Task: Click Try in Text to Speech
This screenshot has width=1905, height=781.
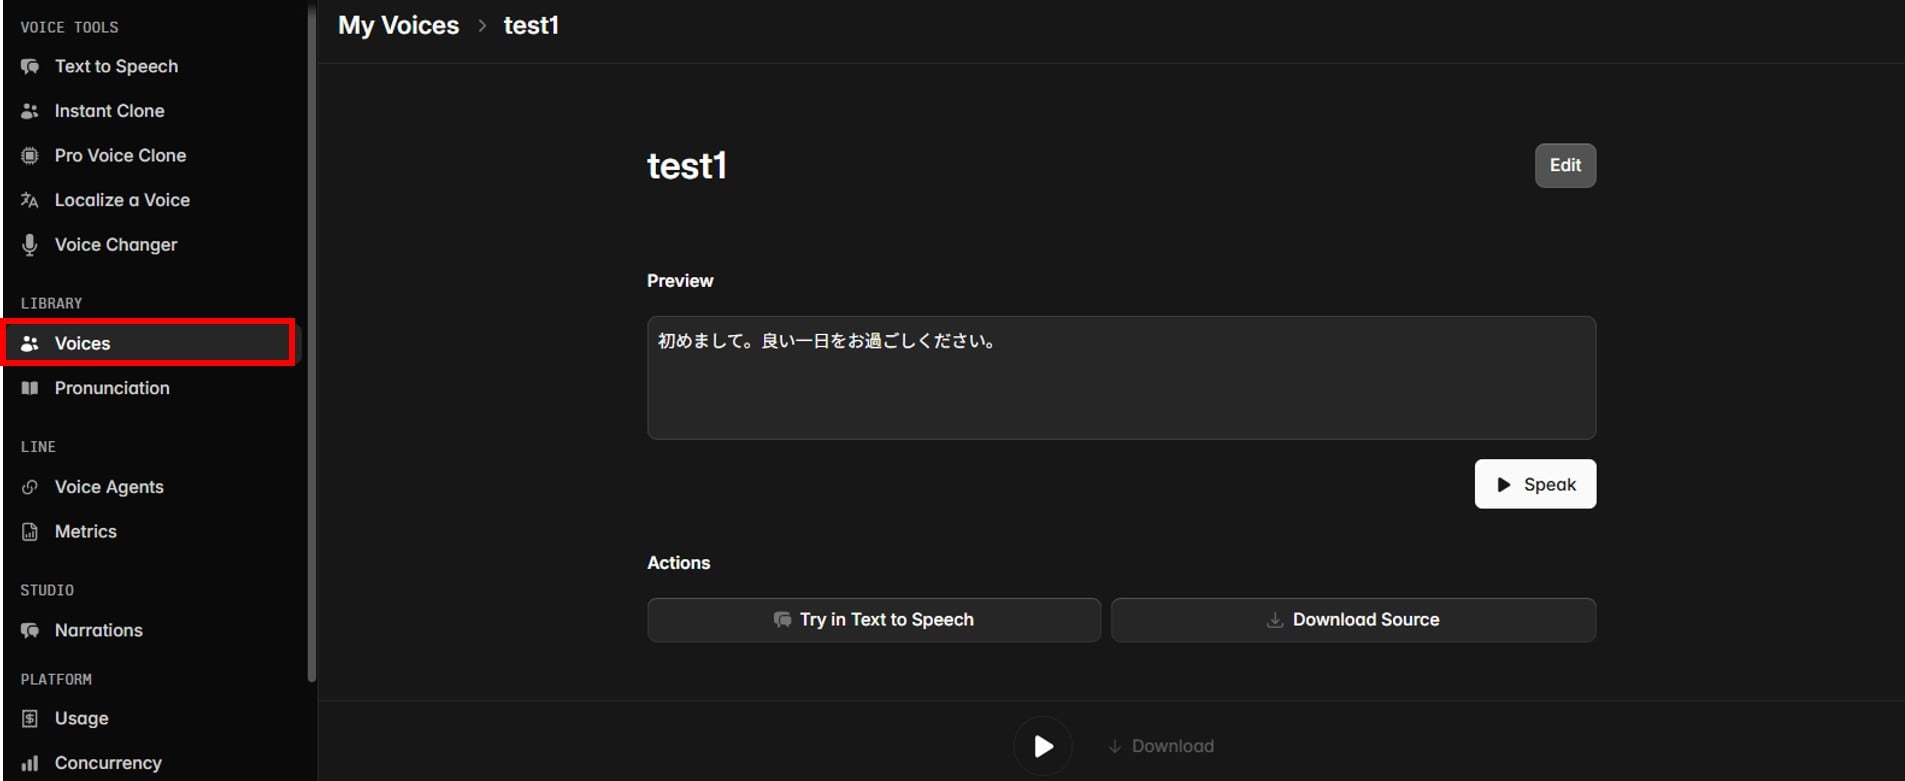Action: (873, 620)
